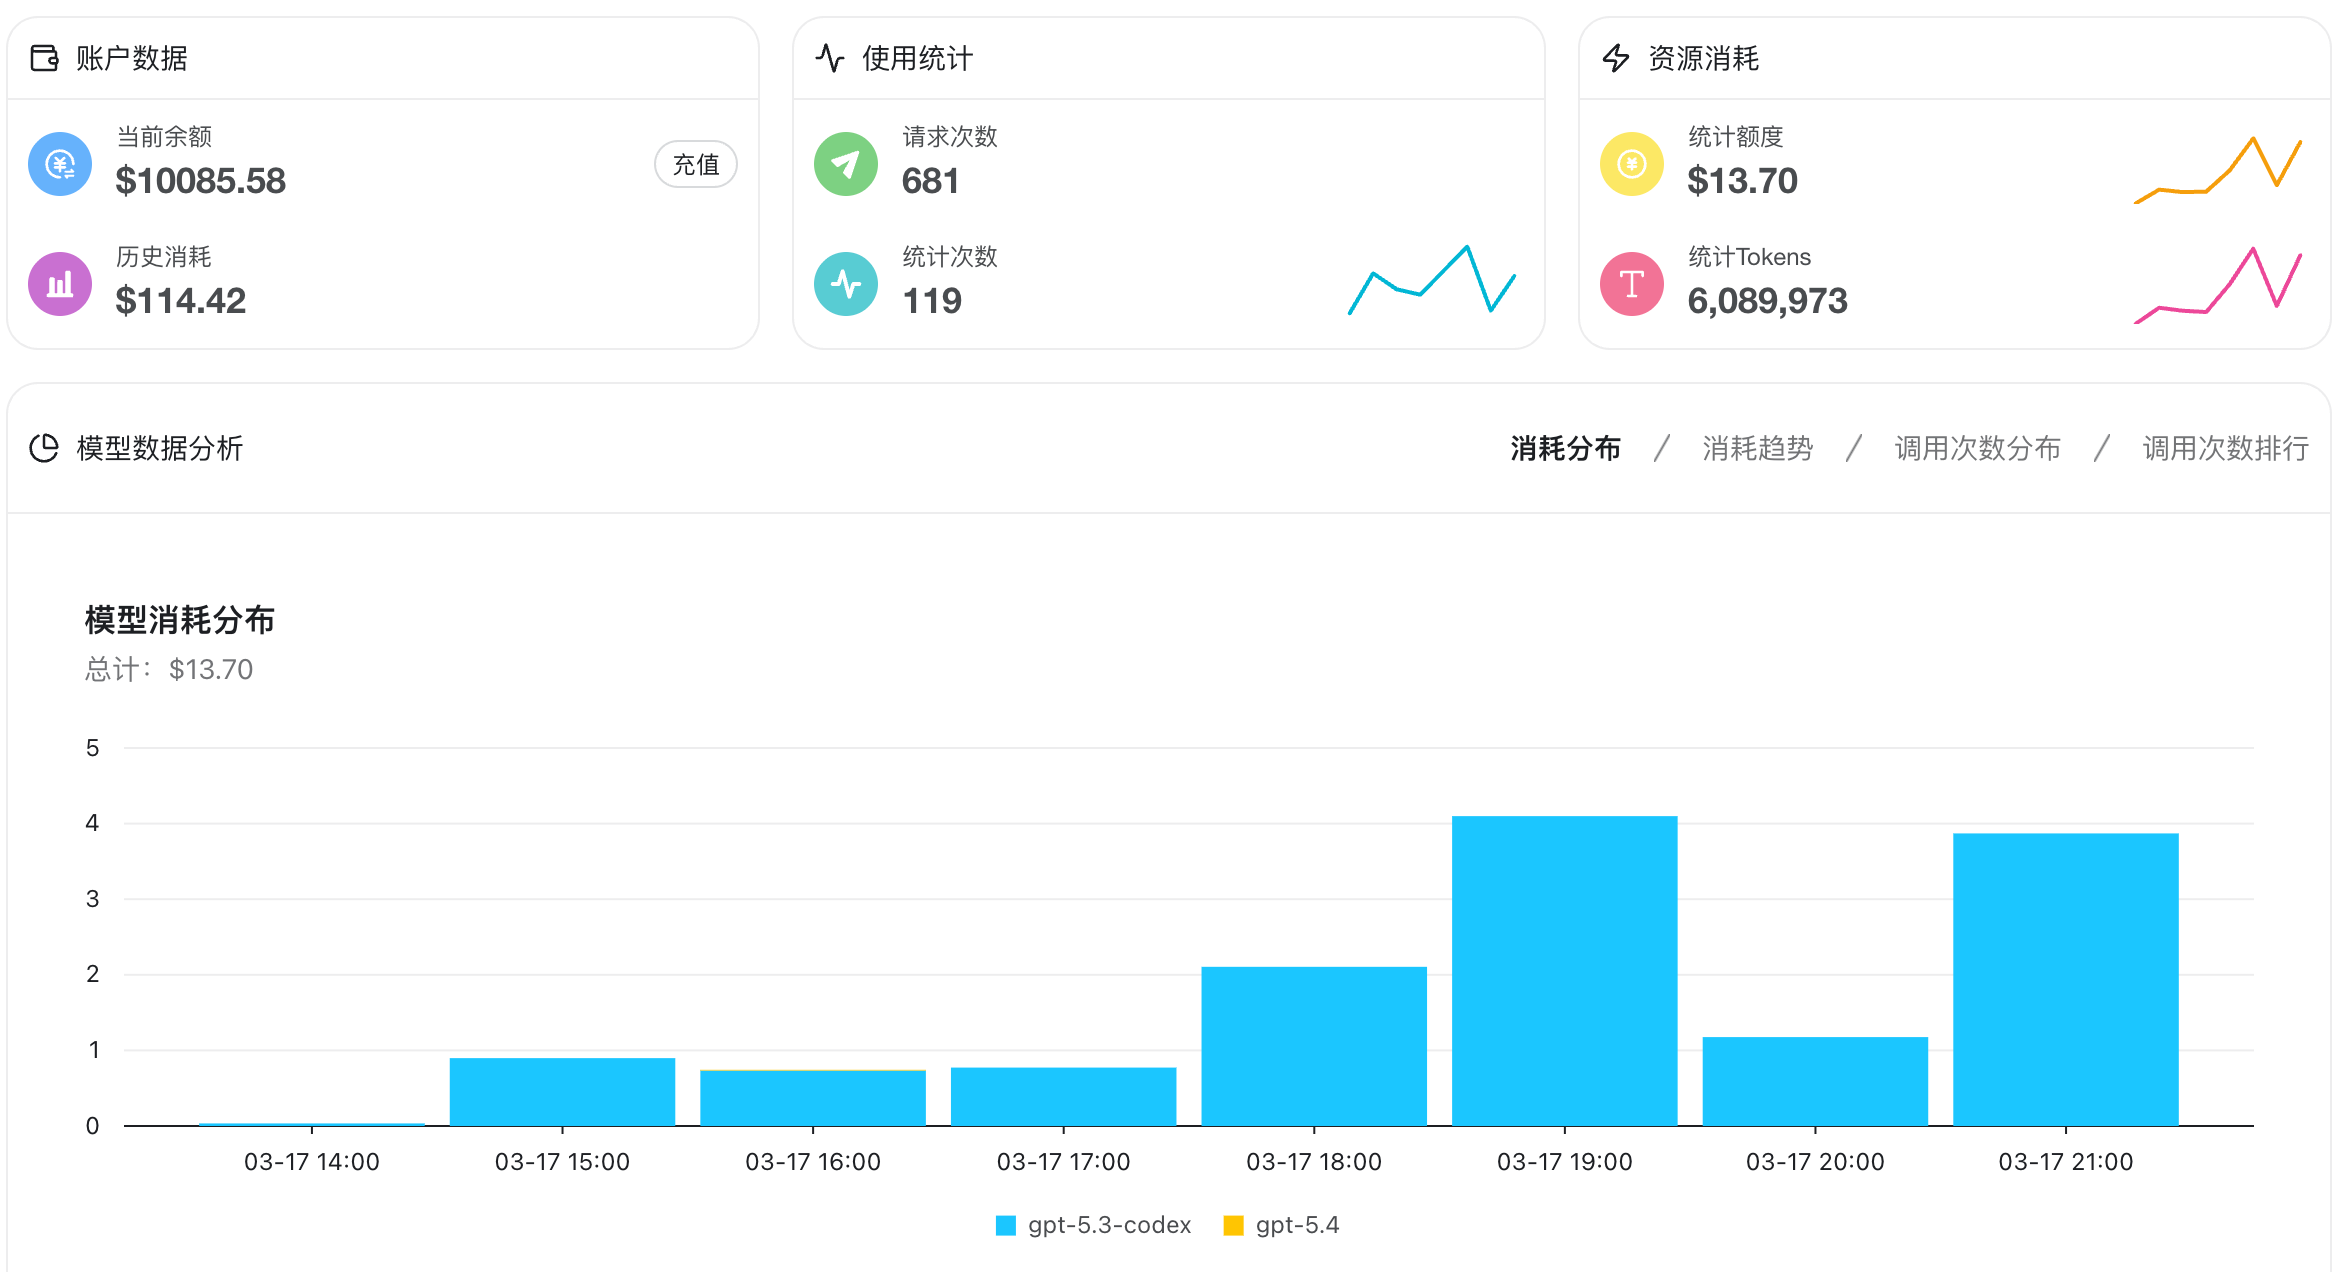The height and width of the screenshot is (1272, 2350).
Task: Click the green 请求次数 paper plane icon
Action: tap(846, 164)
